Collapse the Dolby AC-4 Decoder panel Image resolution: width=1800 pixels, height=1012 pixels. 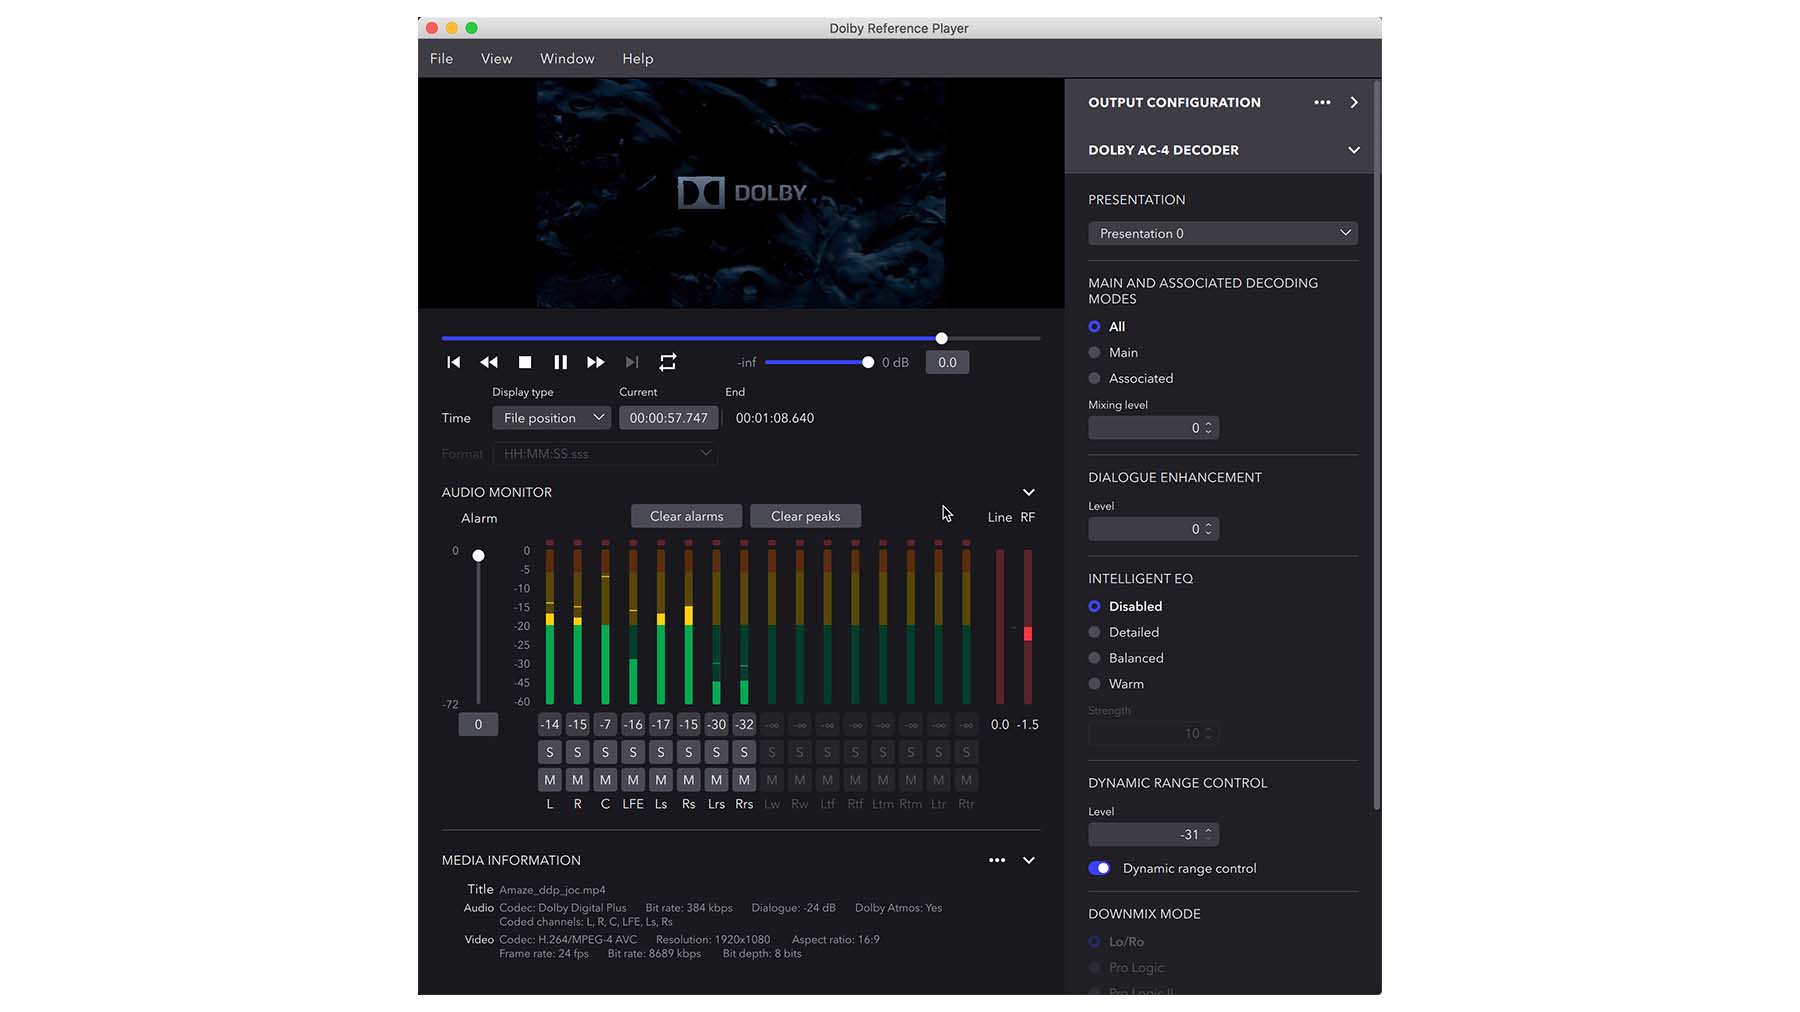pos(1354,149)
